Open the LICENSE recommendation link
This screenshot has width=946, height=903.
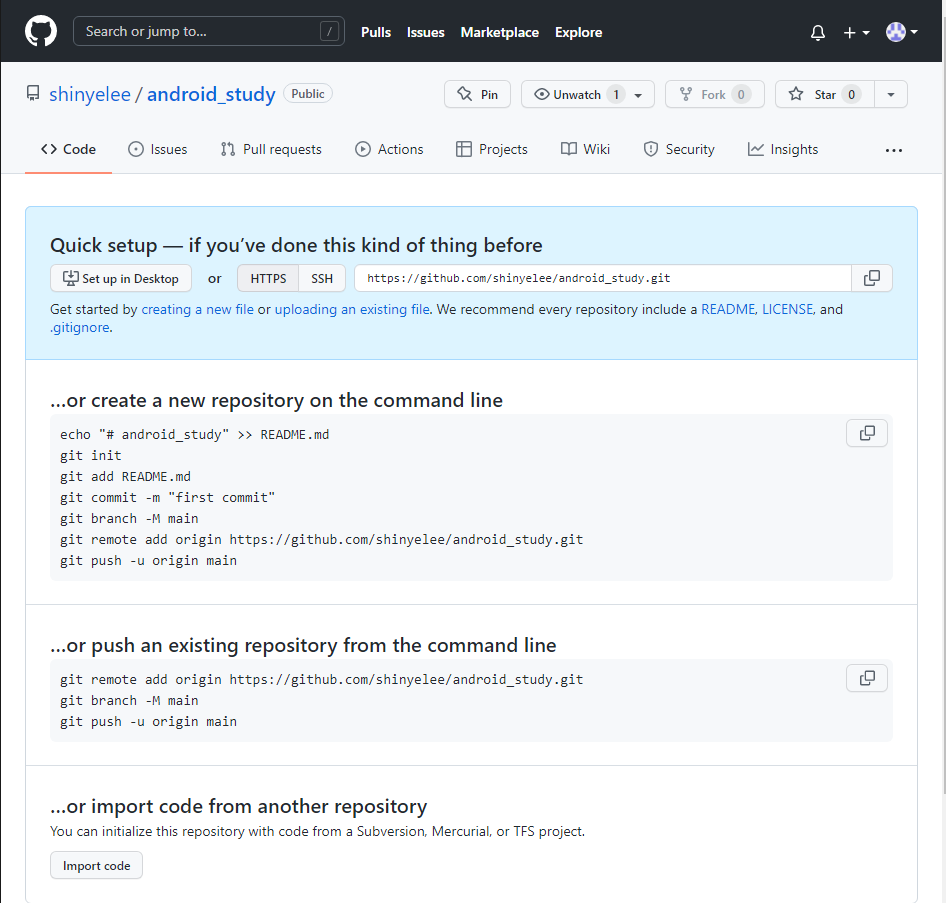[x=787, y=309]
